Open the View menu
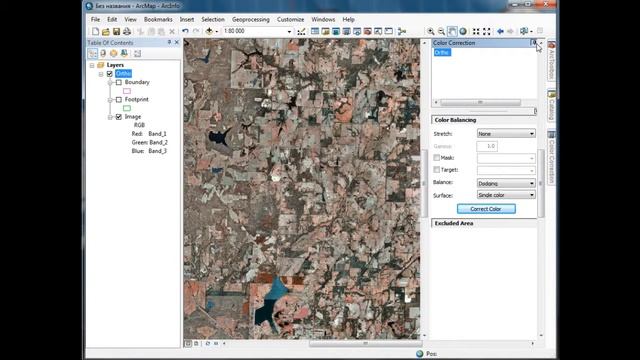The height and width of the screenshot is (360, 640). (130, 19)
